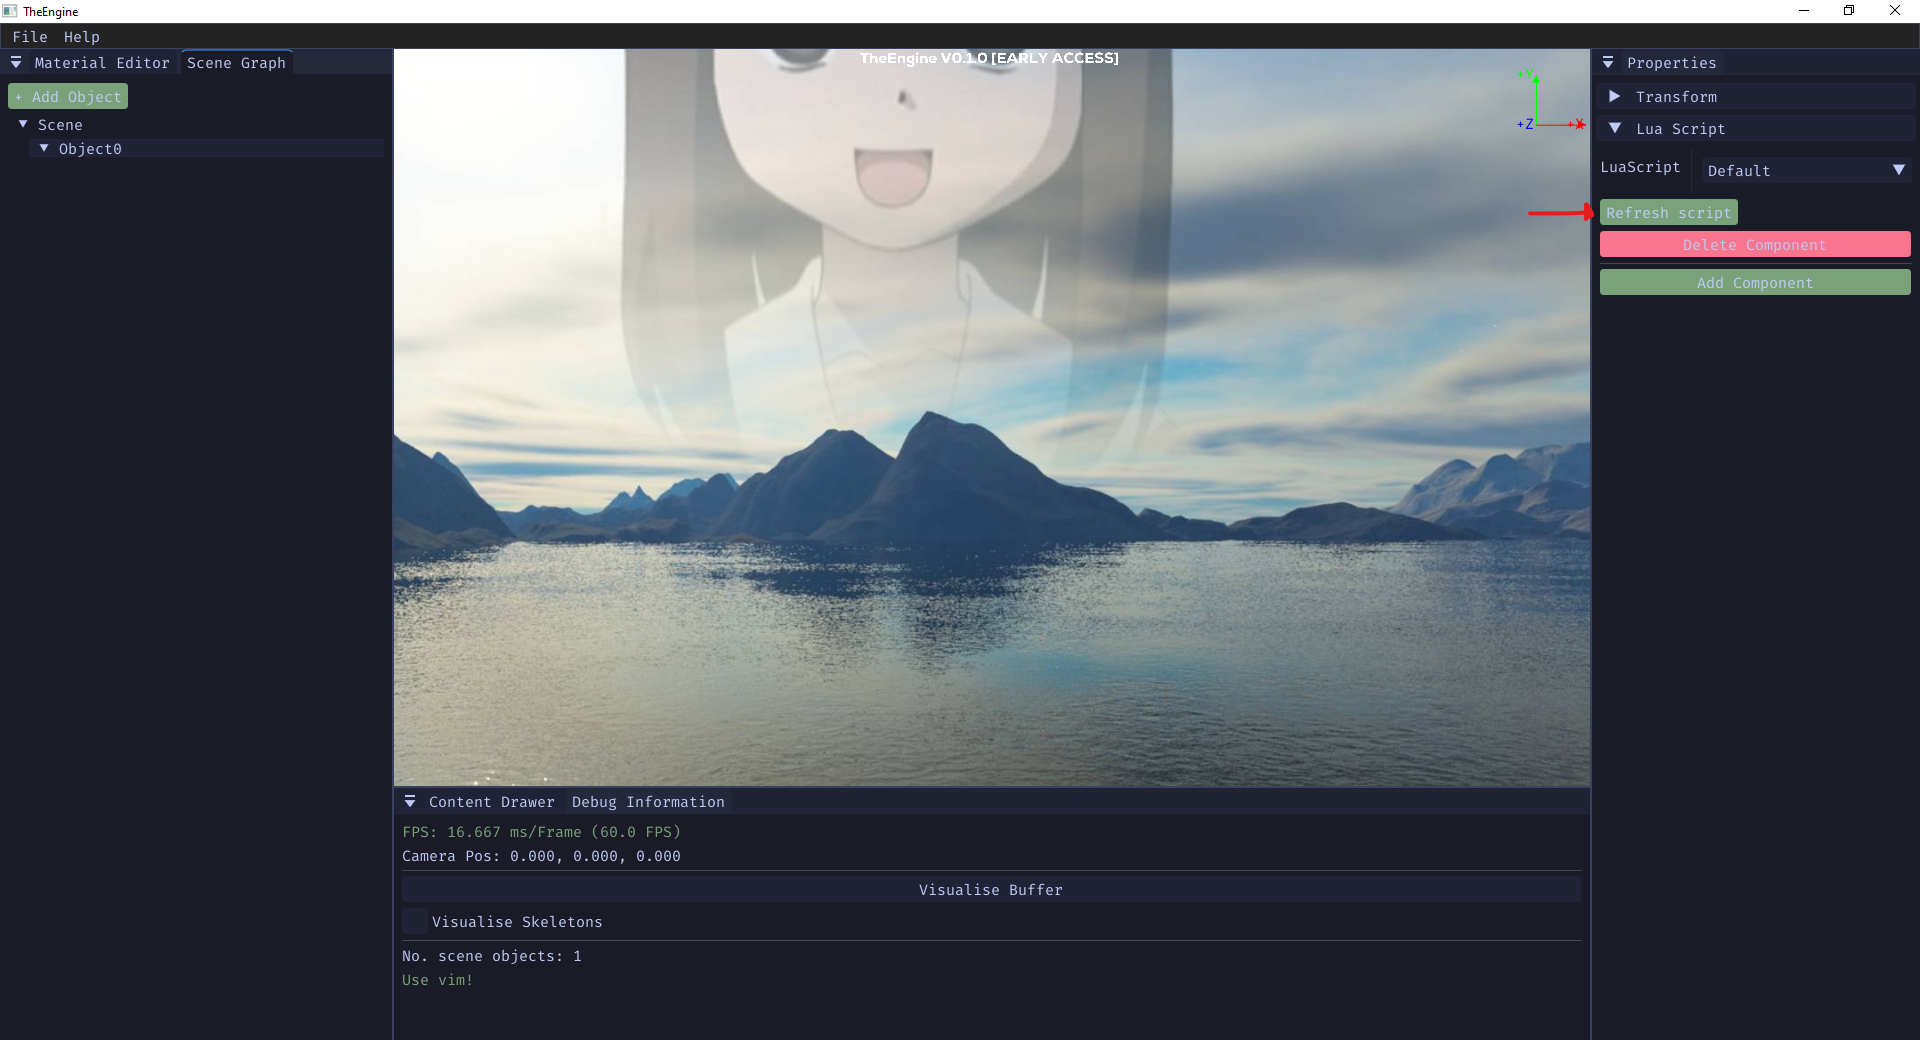Screen dimensions: 1920x1040
Task: Open the Properties panel dock menu arrow
Action: 1608,63
